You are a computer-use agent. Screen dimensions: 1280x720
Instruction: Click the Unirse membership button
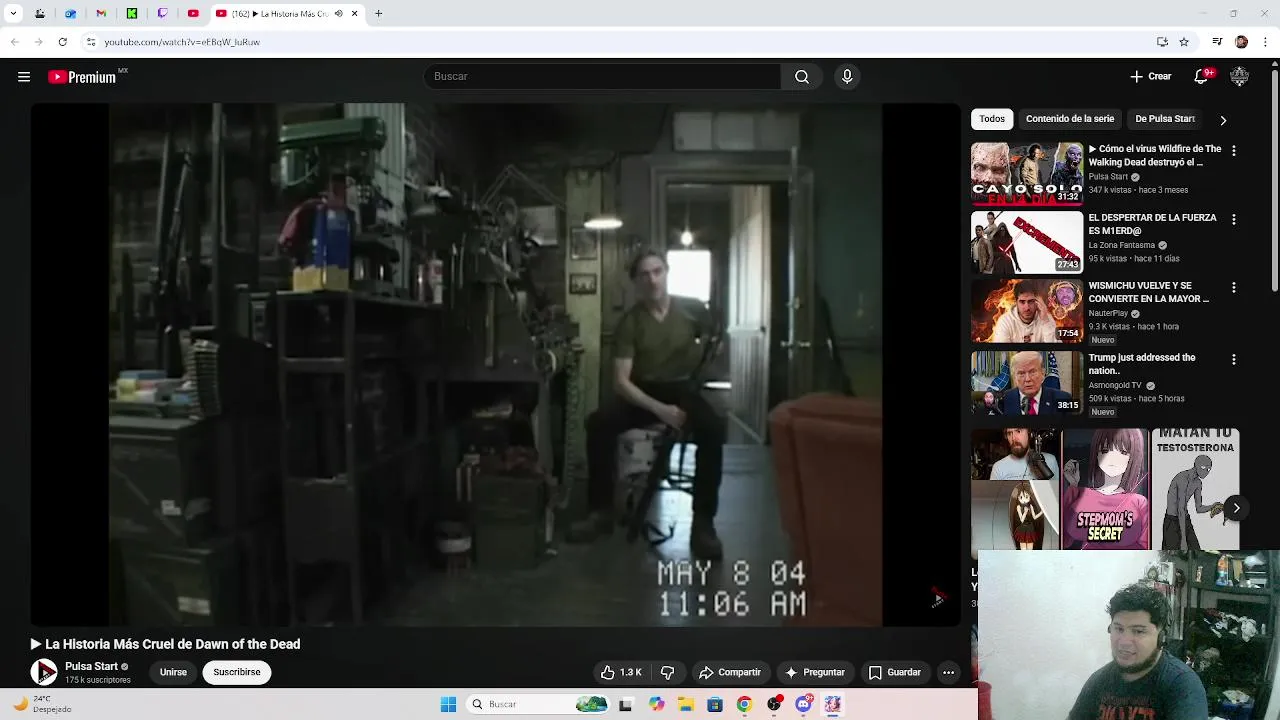(173, 672)
